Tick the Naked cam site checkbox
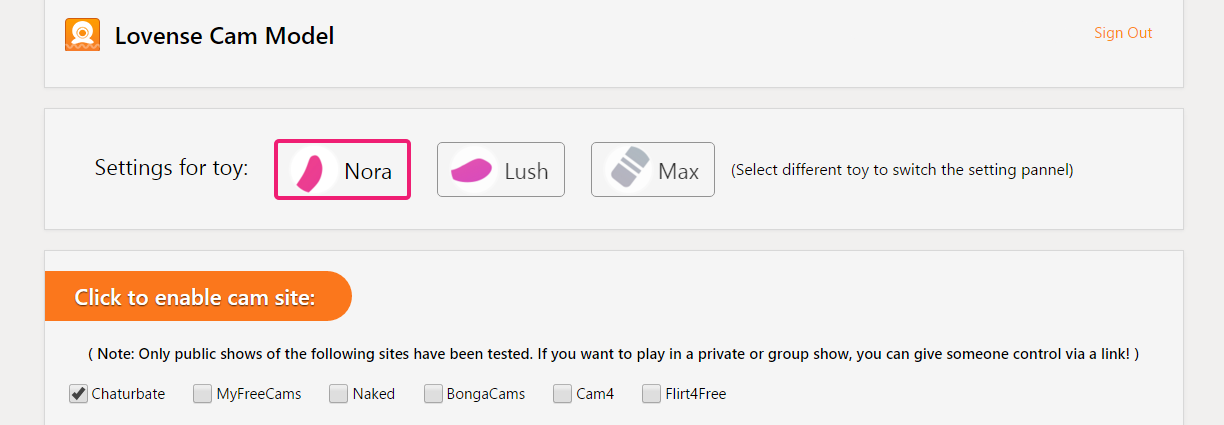The width and height of the screenshot is (1224, 425). (x=339, y=394)
